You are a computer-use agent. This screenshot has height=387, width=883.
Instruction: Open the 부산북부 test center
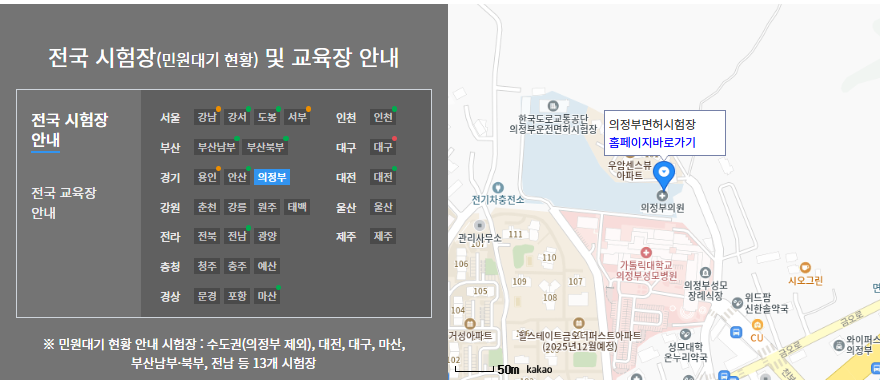266,147
